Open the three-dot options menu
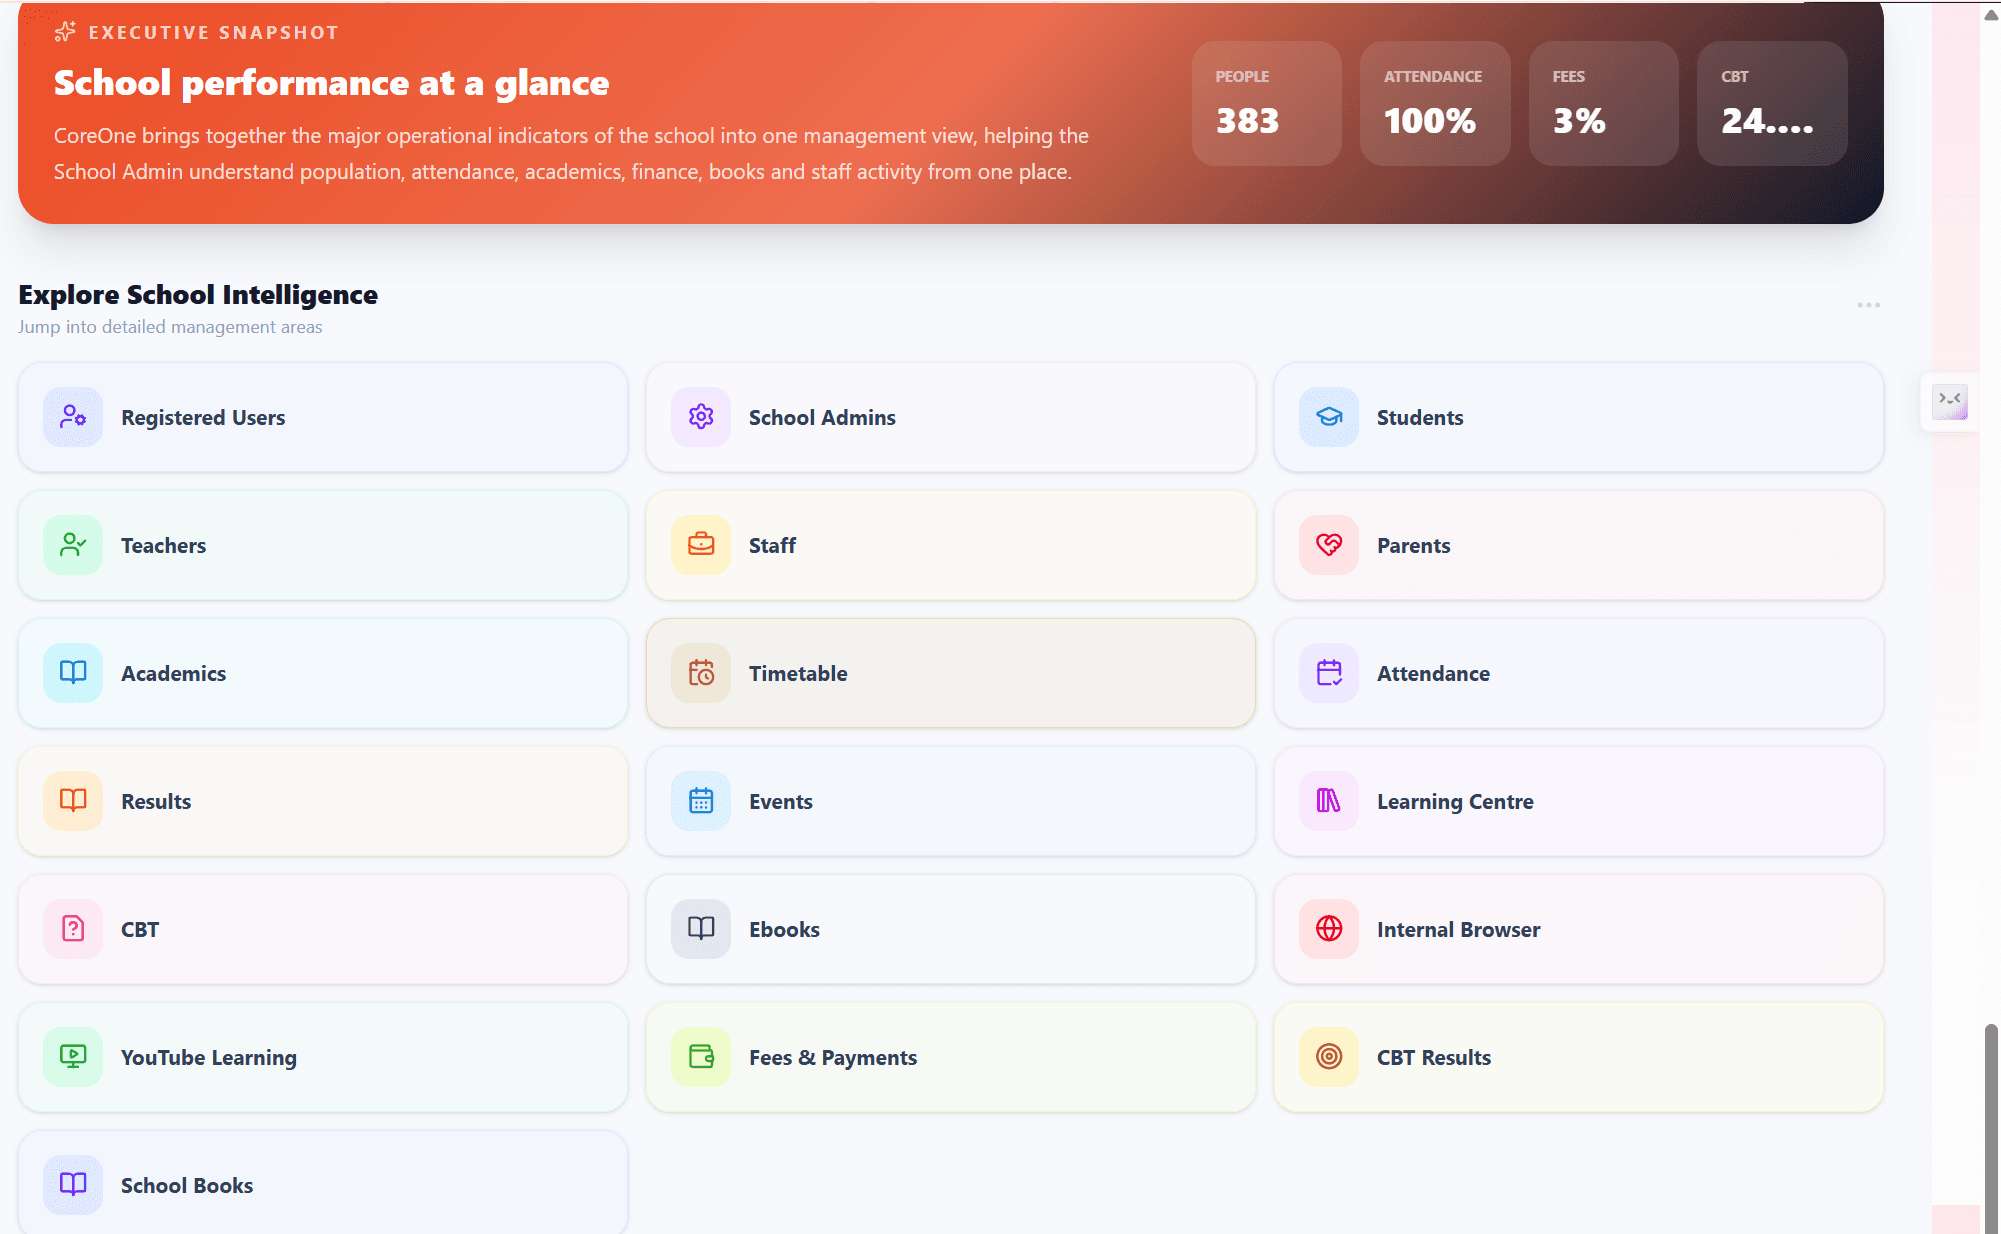 pos(1868,305)
